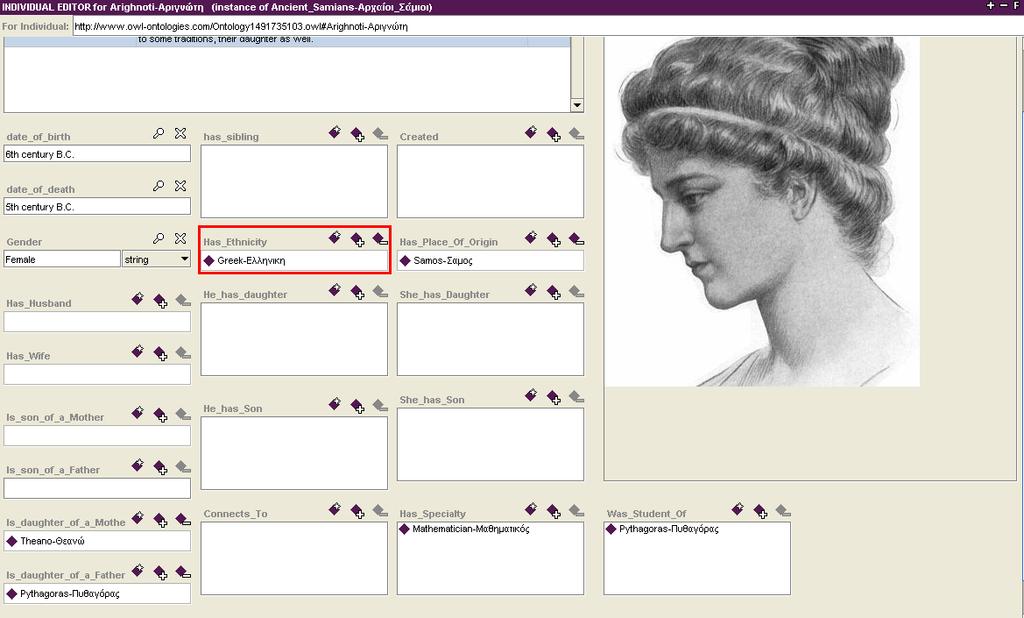View the date_of_birth value with magnifier icon
The image size is (1024, 618).
[x=158, y=133]
